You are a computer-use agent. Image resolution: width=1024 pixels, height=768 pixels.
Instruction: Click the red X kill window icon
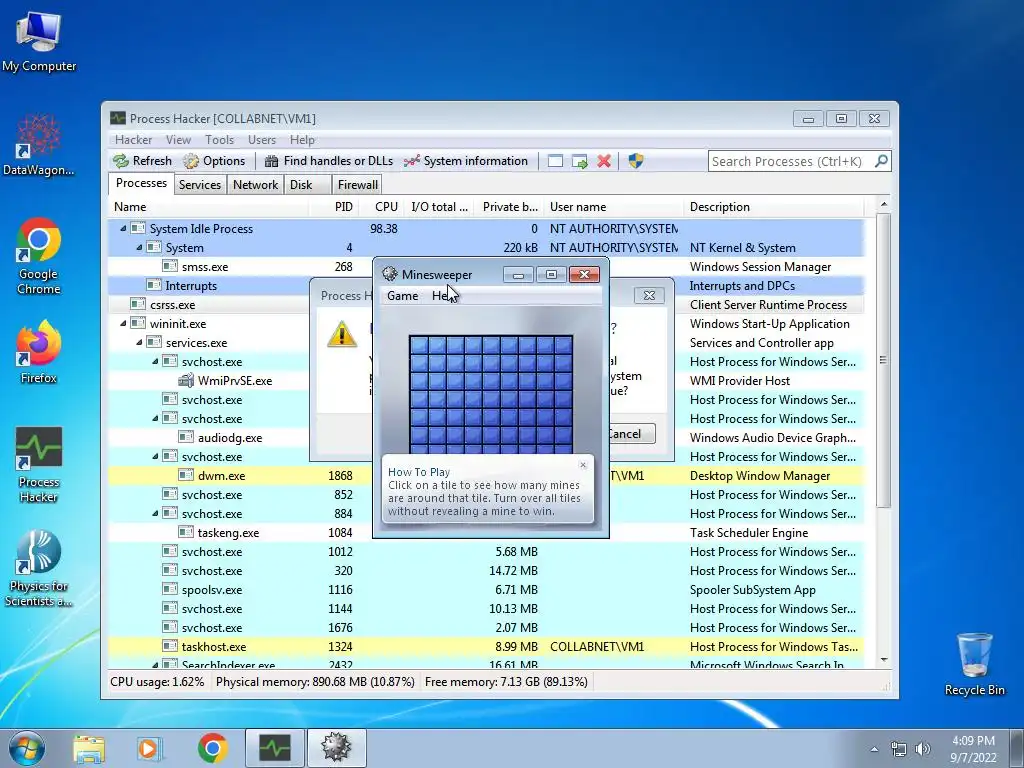point(604,161)
